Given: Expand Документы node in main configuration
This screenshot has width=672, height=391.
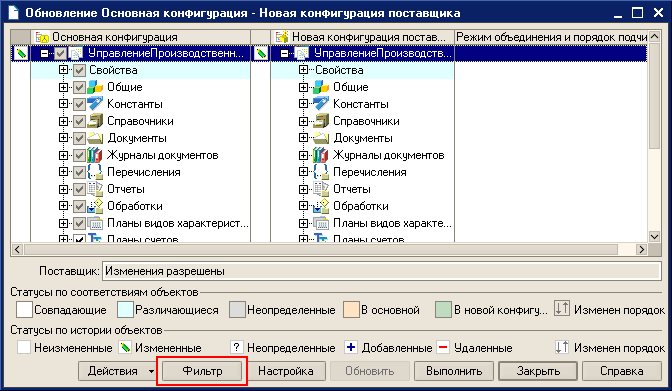Looking at the screenshot, I should pos(63,138).
